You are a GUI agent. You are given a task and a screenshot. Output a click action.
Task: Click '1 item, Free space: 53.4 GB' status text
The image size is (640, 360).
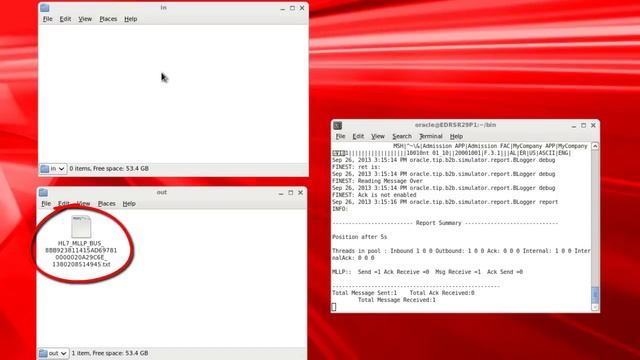pyautogui.click(x=110, y=353)
